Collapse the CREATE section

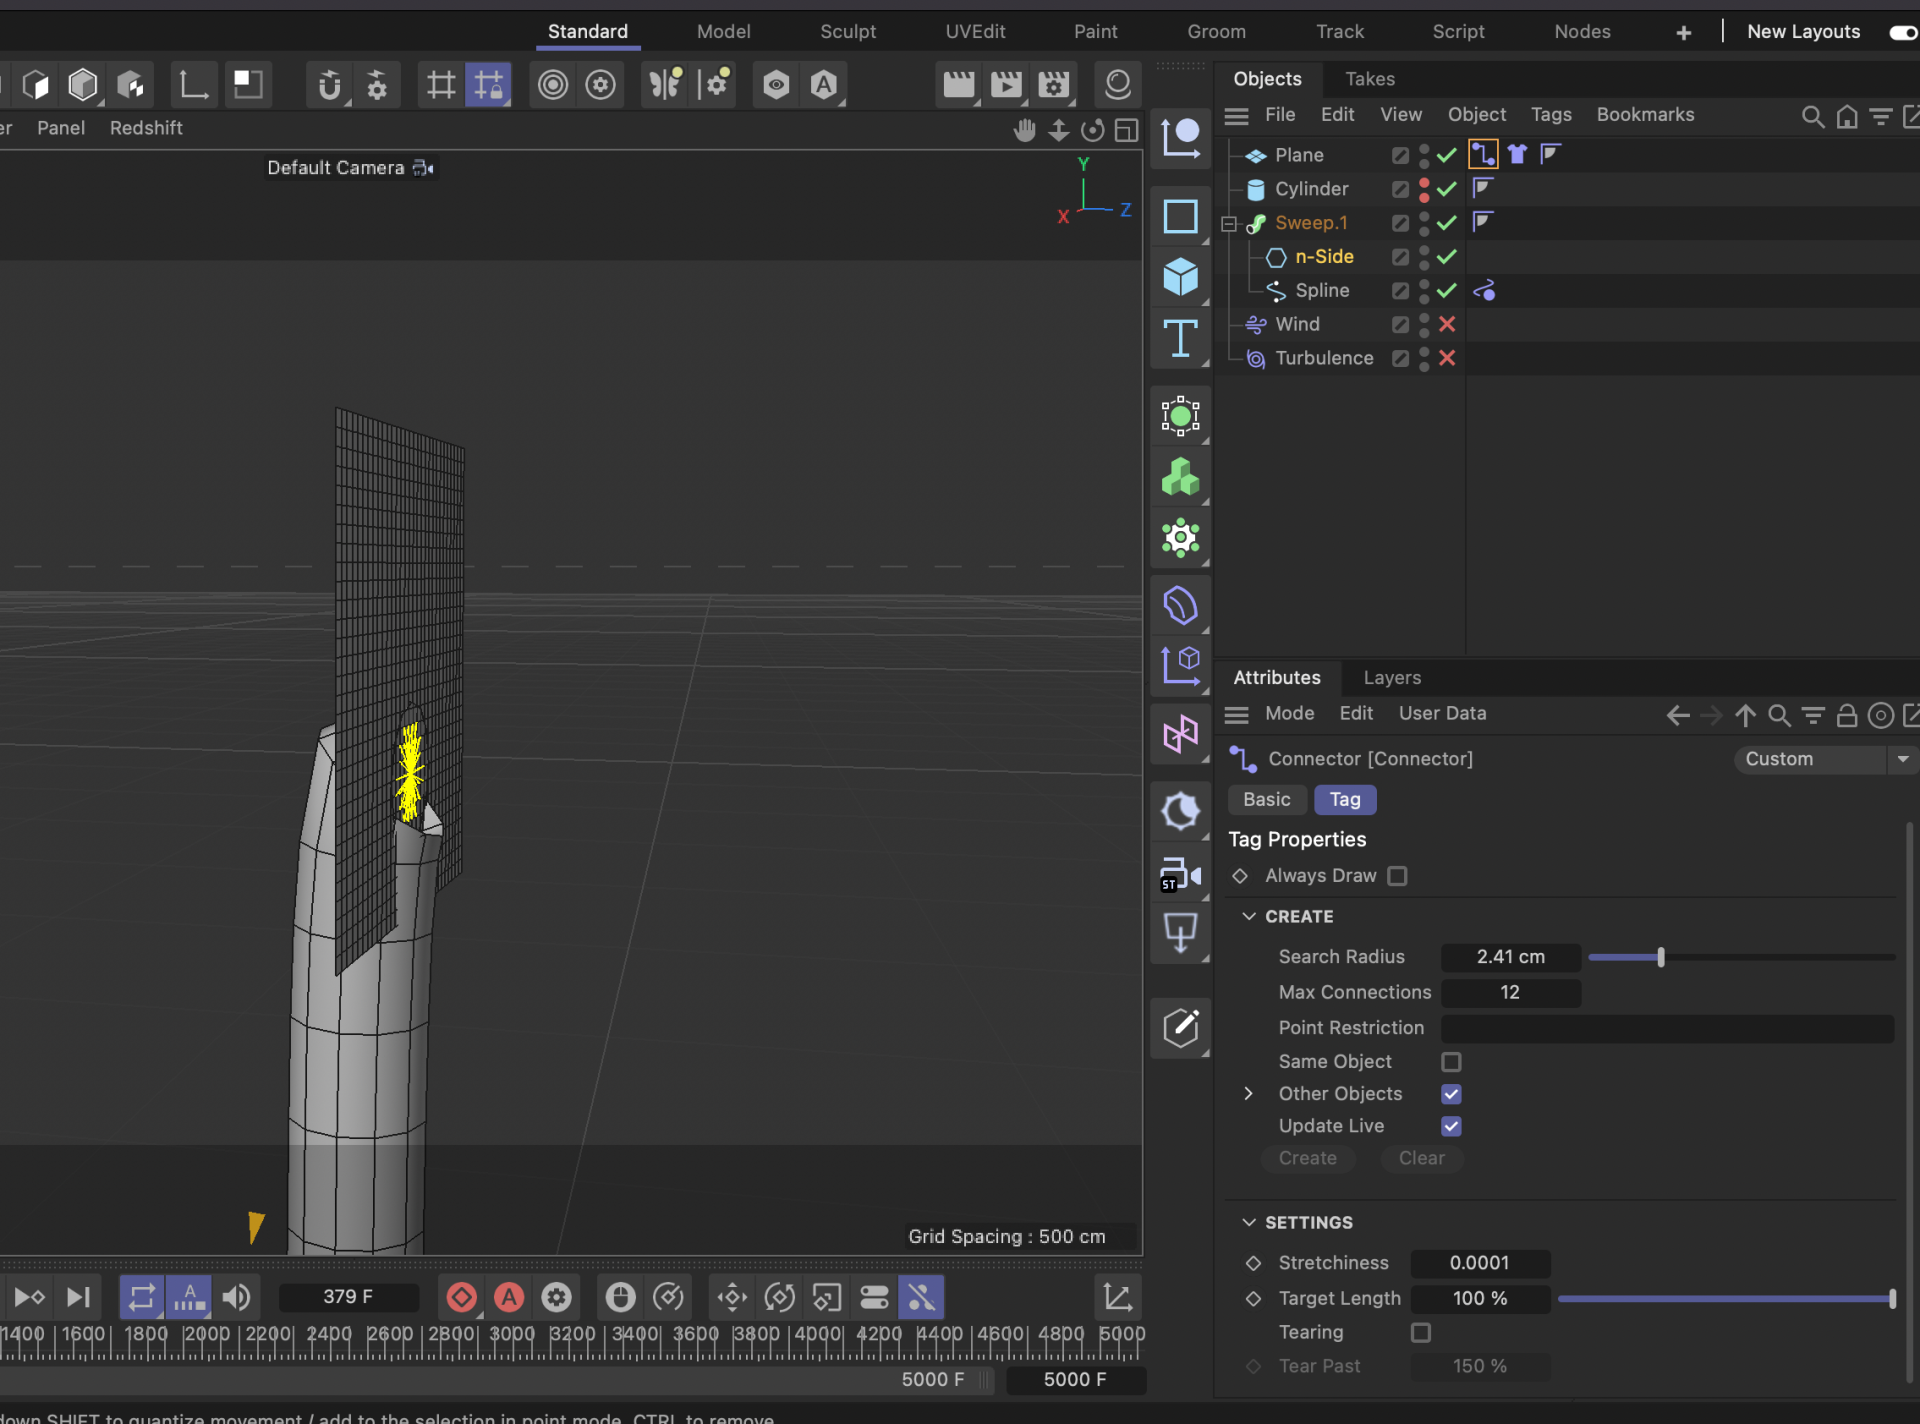click(1249, 916)
